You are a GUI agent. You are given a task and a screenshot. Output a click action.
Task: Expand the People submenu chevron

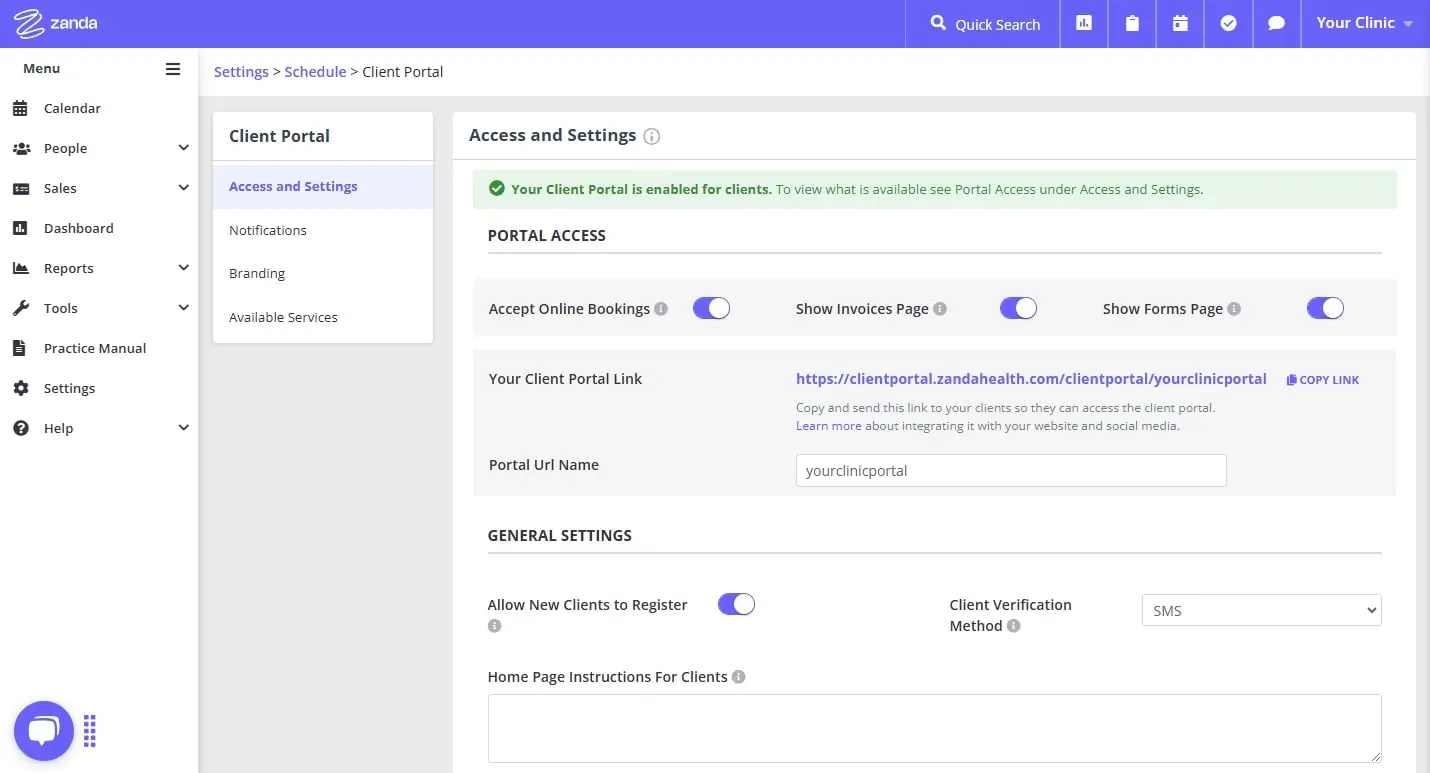[183, 148]
